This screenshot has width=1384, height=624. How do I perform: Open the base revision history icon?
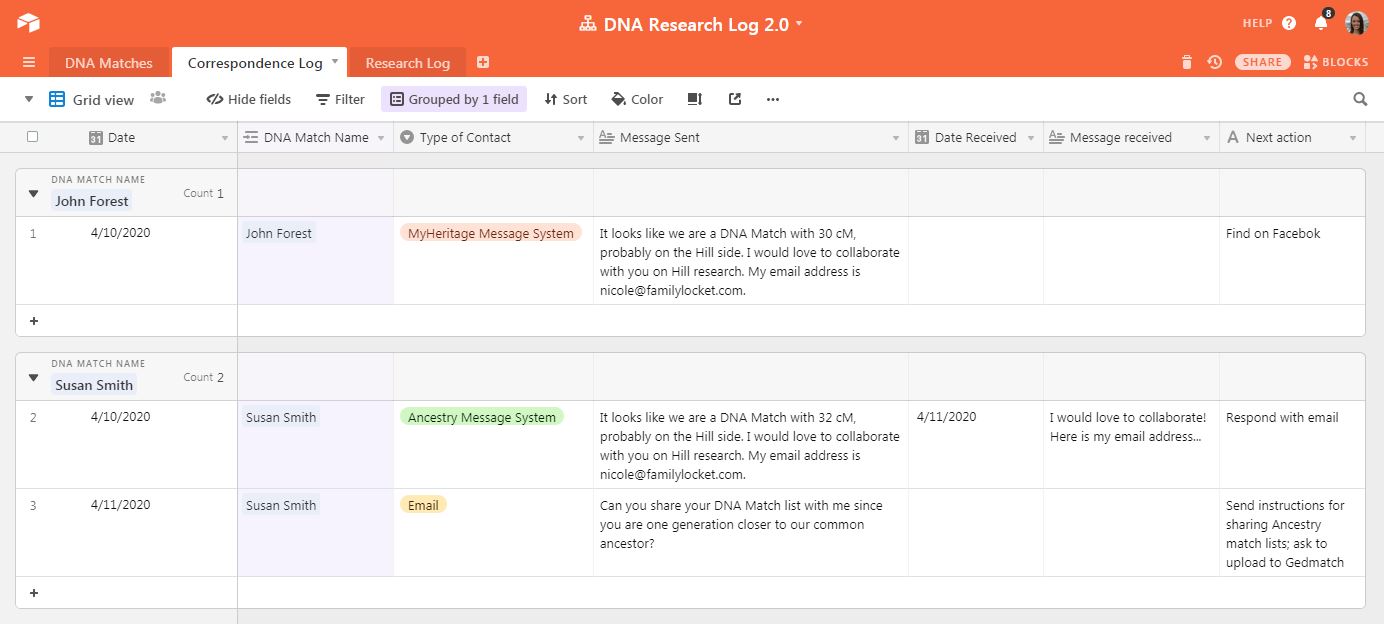click(1214, 62)
